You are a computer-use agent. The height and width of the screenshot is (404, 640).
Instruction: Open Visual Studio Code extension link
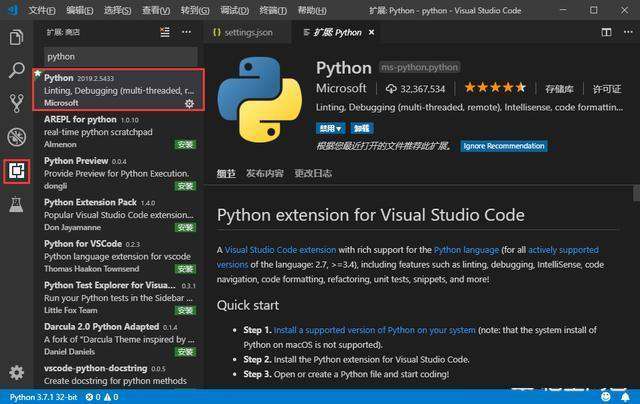click(x=280, y=250)
